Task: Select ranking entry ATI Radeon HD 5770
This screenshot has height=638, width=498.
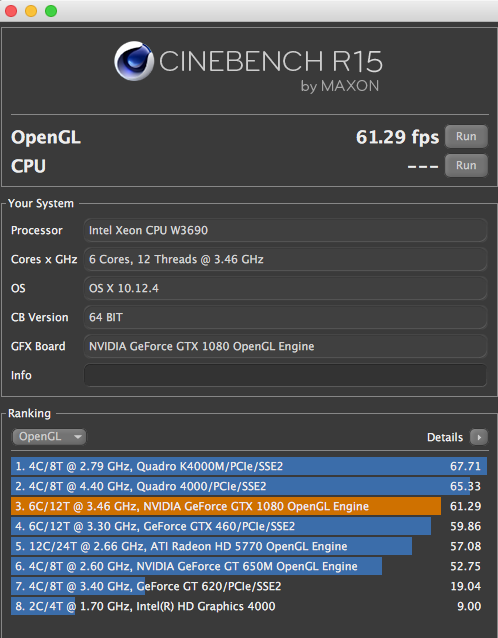Action: click(x=249, y=546)
